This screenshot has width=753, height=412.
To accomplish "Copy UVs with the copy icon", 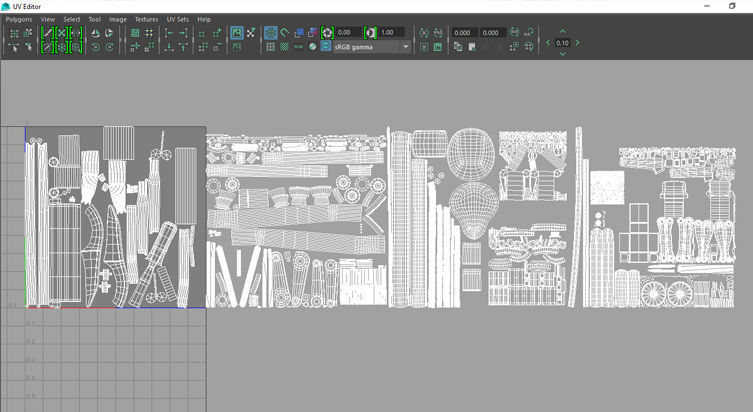I will pyautogui.click(x=458, y=47).
